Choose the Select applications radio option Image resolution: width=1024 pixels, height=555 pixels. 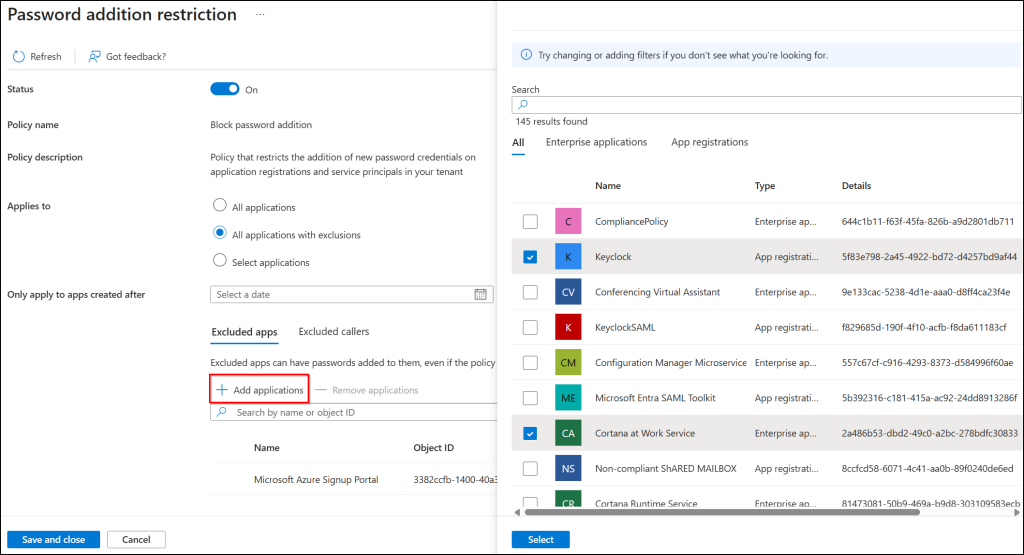coord(220,261)
